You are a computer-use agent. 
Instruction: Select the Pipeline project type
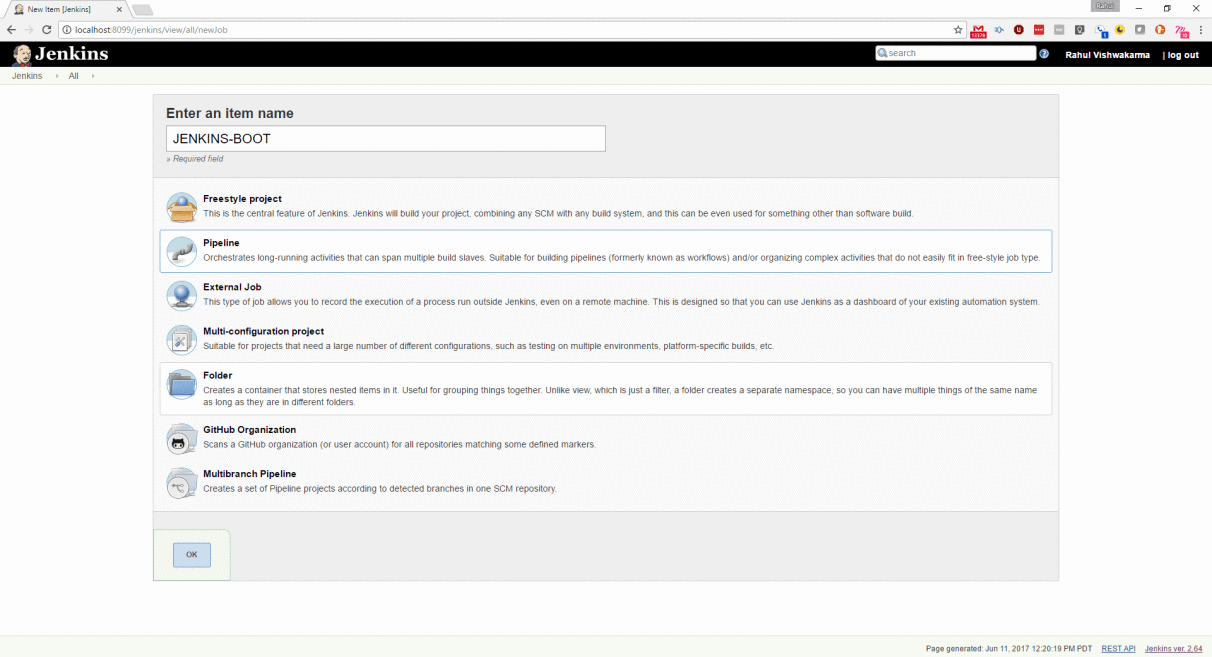[x=221, y=243]
